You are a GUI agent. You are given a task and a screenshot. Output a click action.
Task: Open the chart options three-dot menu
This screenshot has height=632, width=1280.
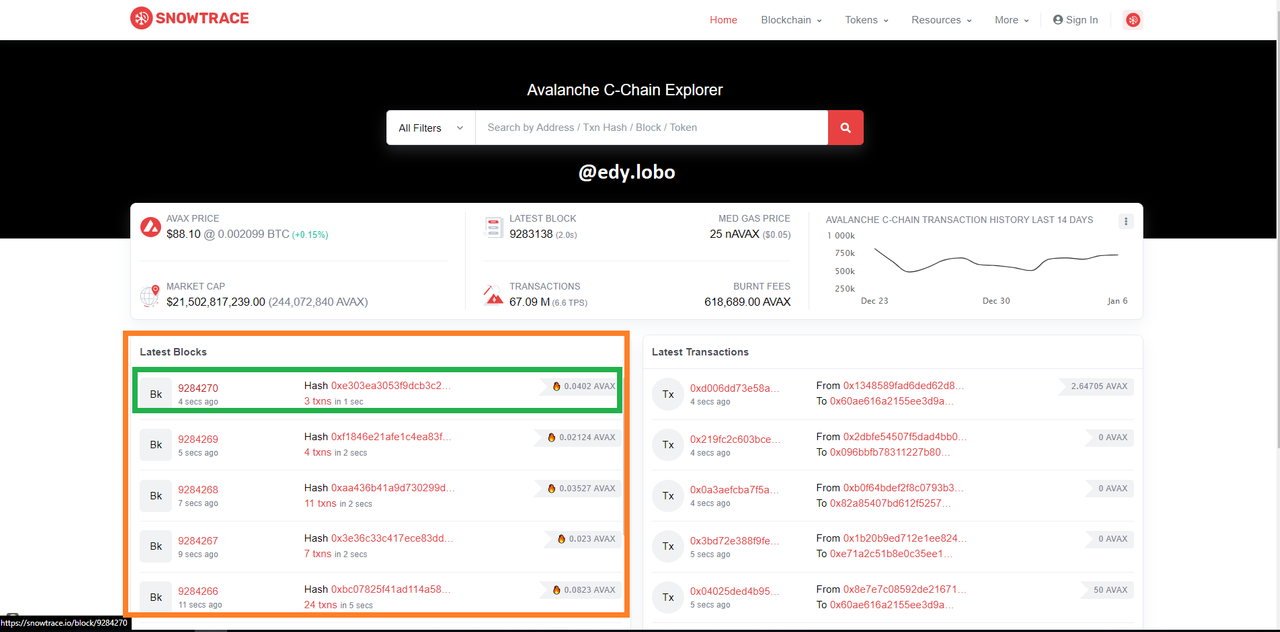(1126, 221)
